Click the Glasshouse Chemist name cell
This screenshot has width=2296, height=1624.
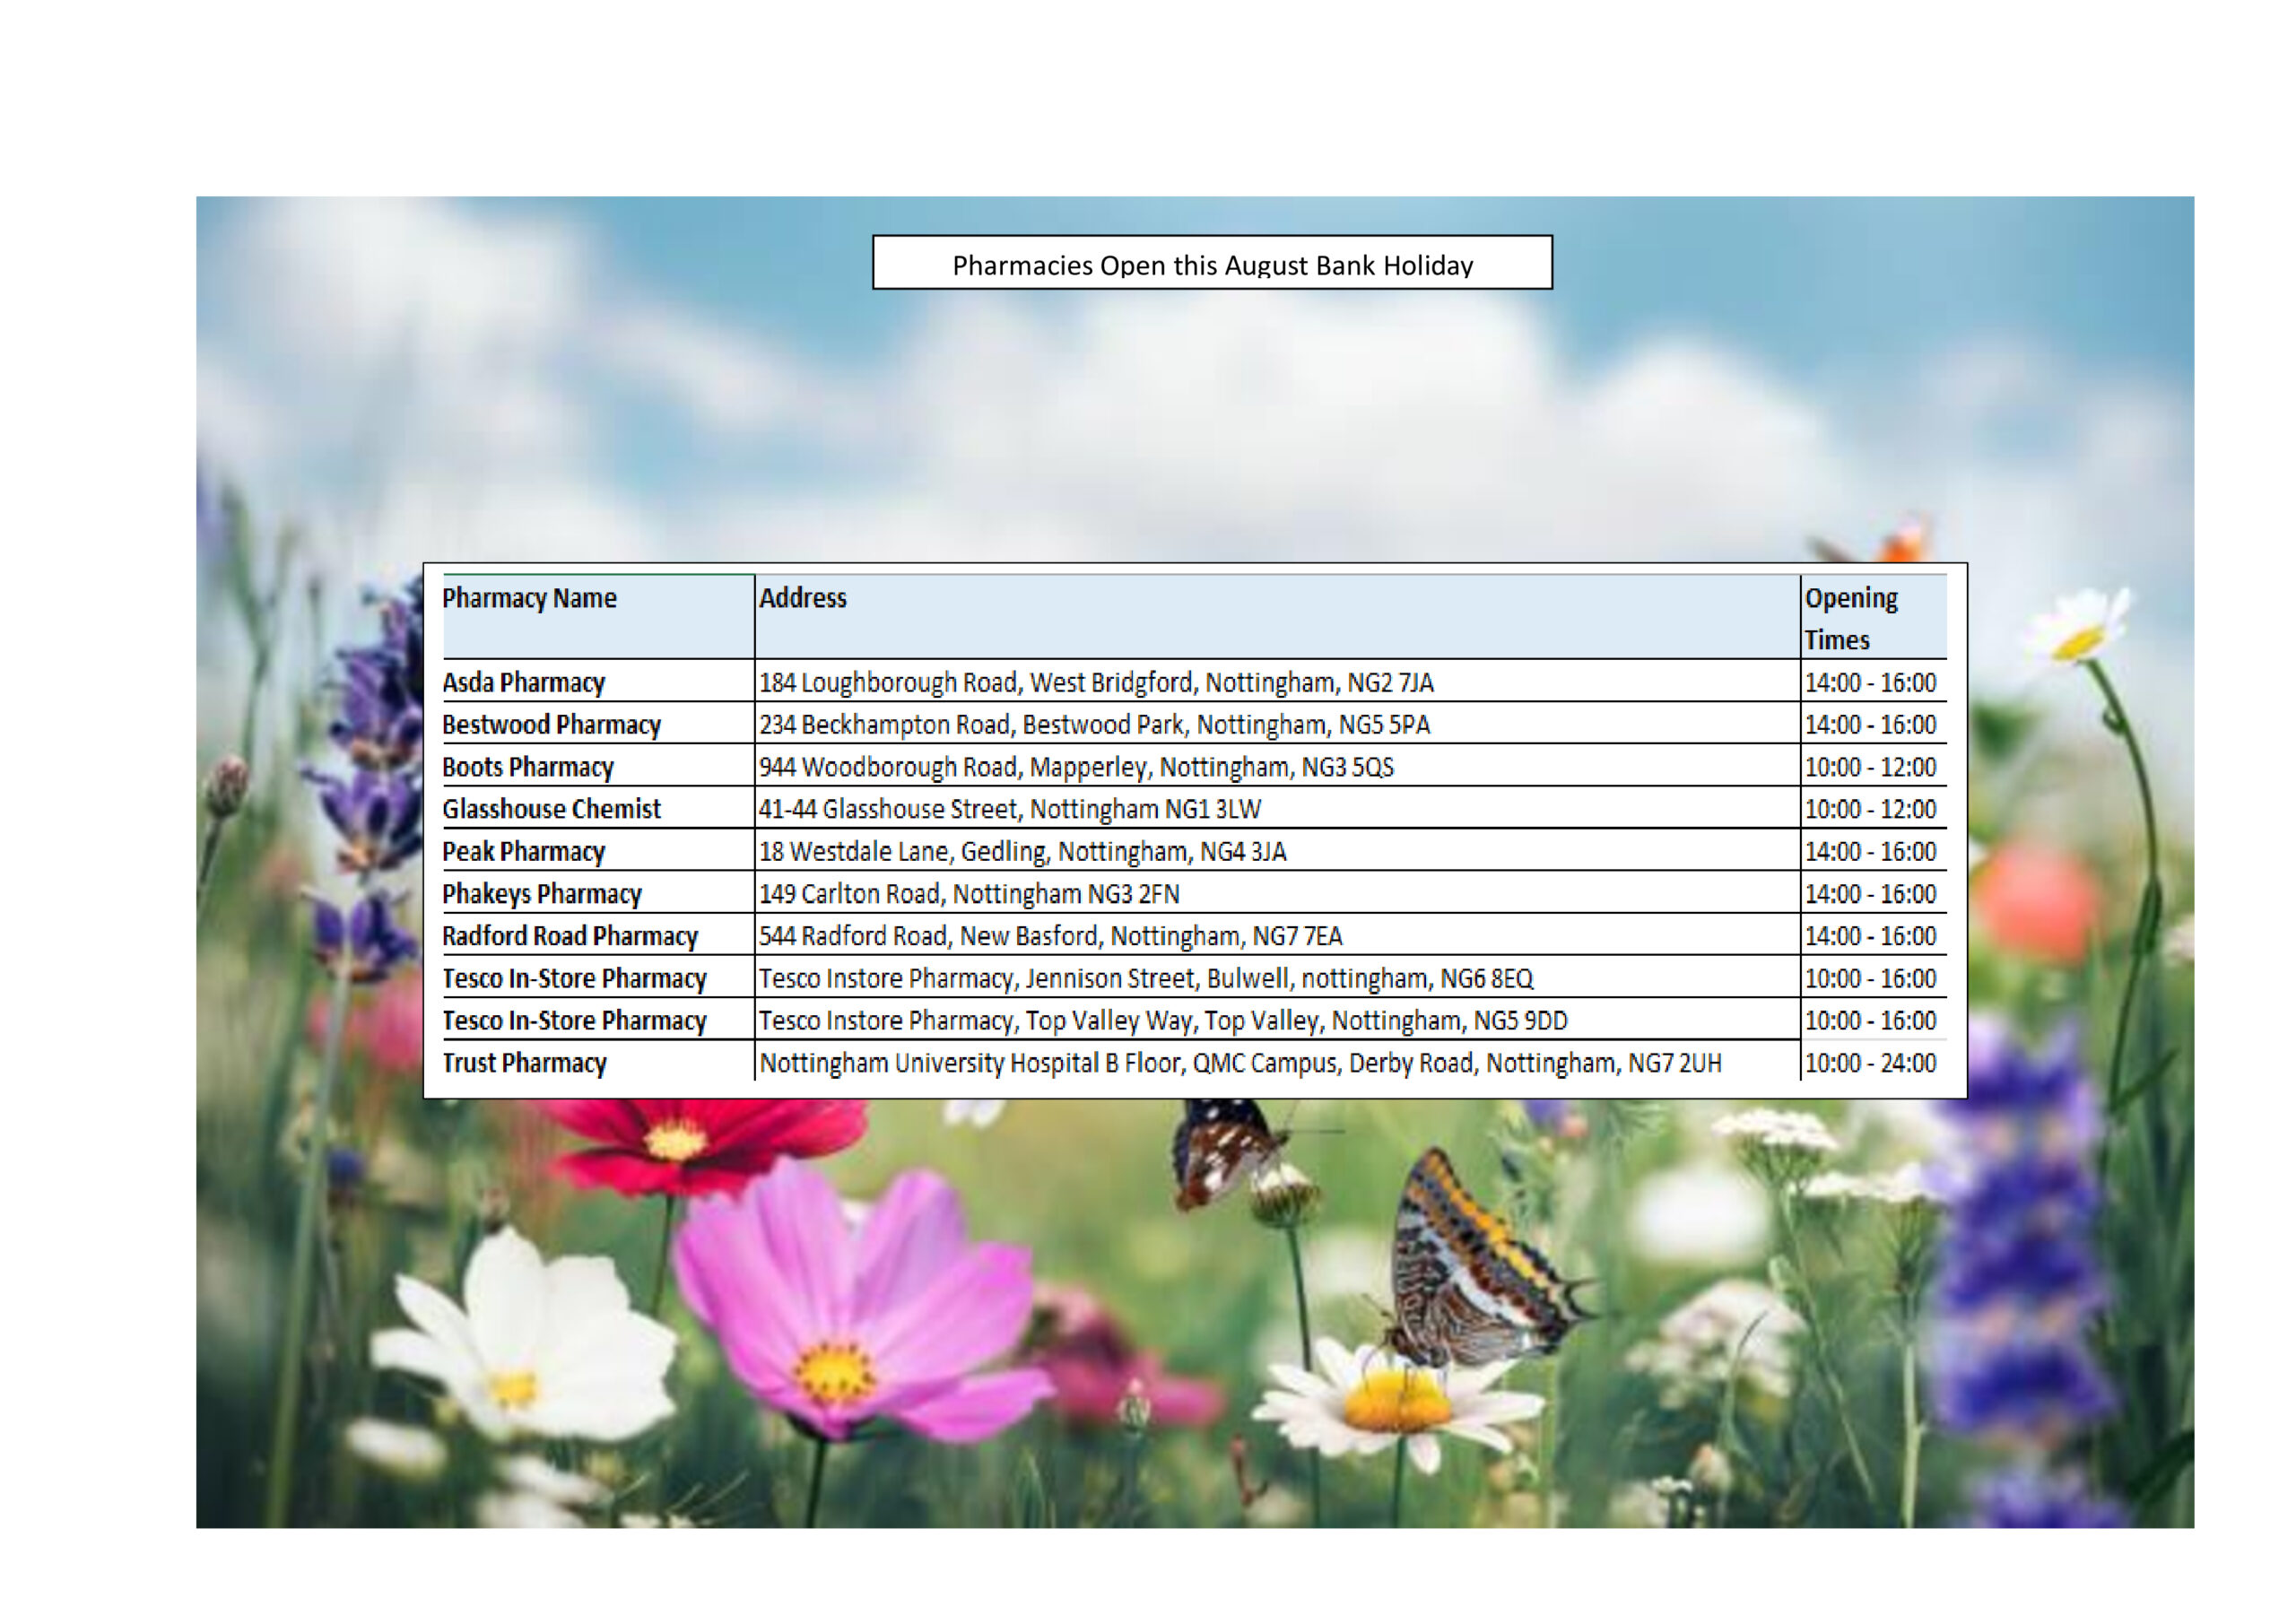[551, 809]
